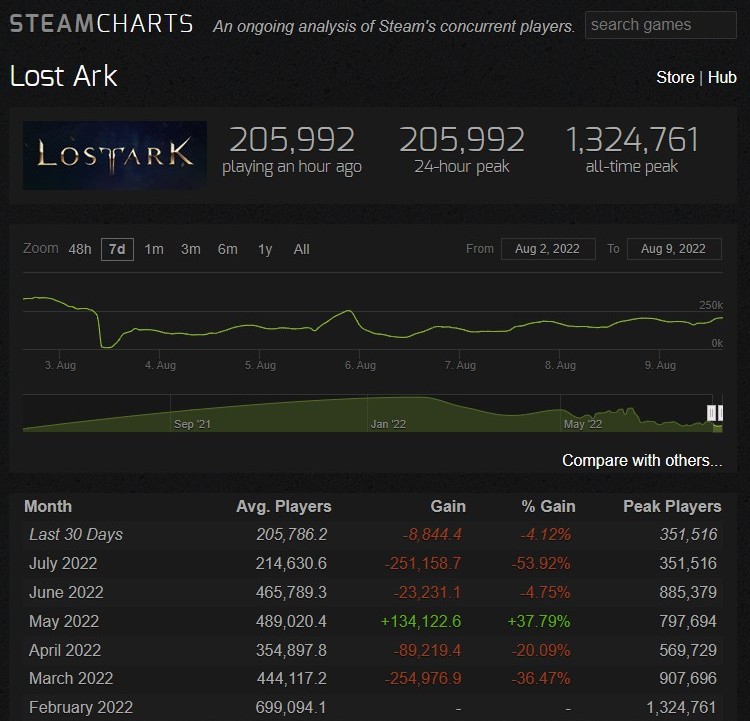
Task: Click the Month column header
Action: (x=48, y=506)
